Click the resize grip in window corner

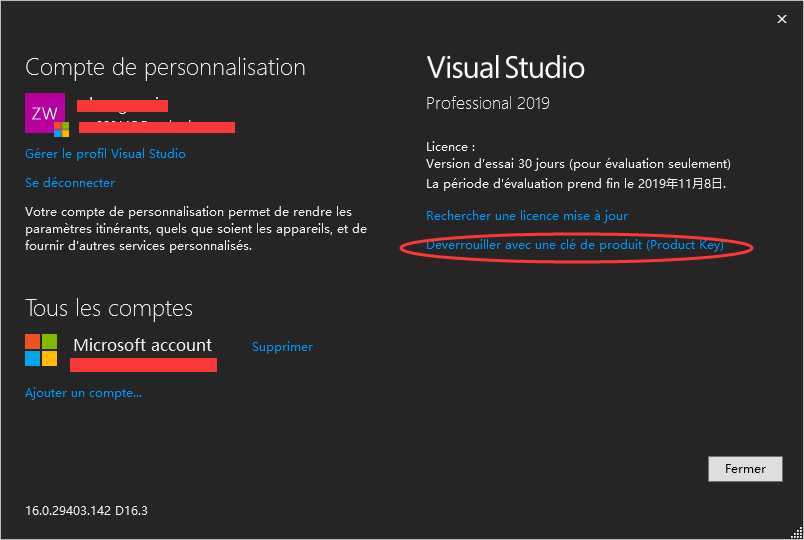[x=797, y=533]
